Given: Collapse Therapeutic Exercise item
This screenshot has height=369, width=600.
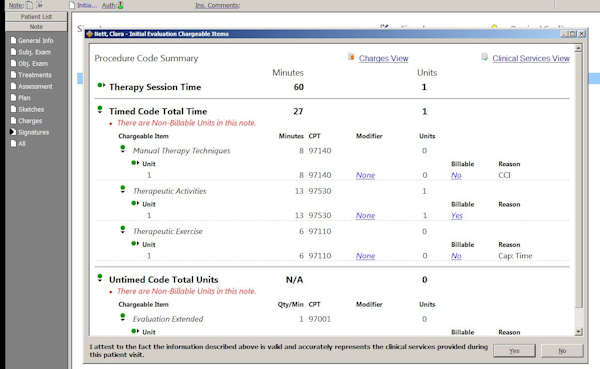Looking at the screenshot, I should (122, 229).
